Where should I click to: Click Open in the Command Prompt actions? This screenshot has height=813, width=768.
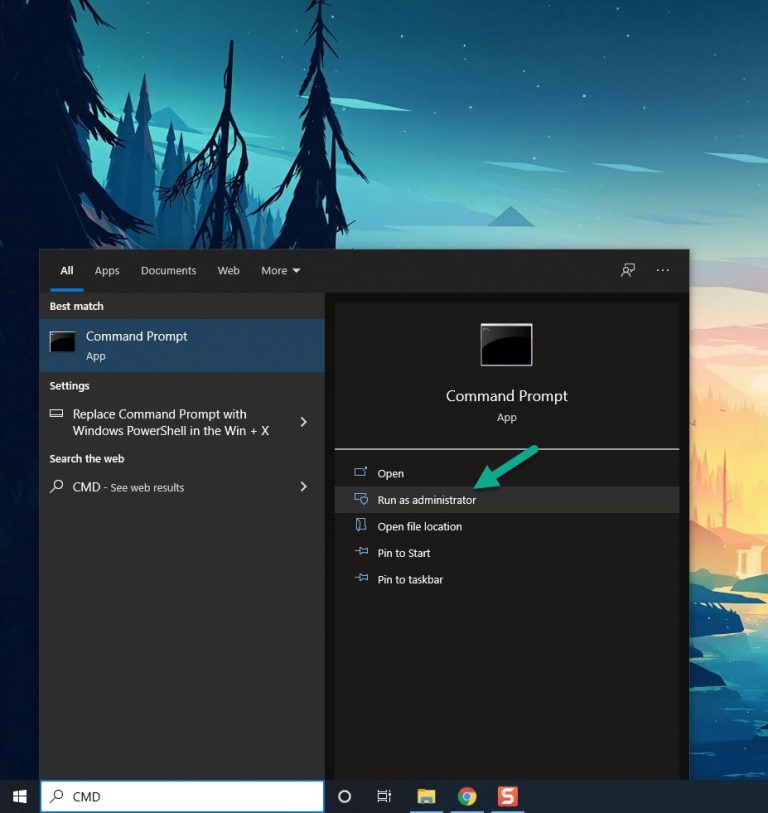pos(507,473)
